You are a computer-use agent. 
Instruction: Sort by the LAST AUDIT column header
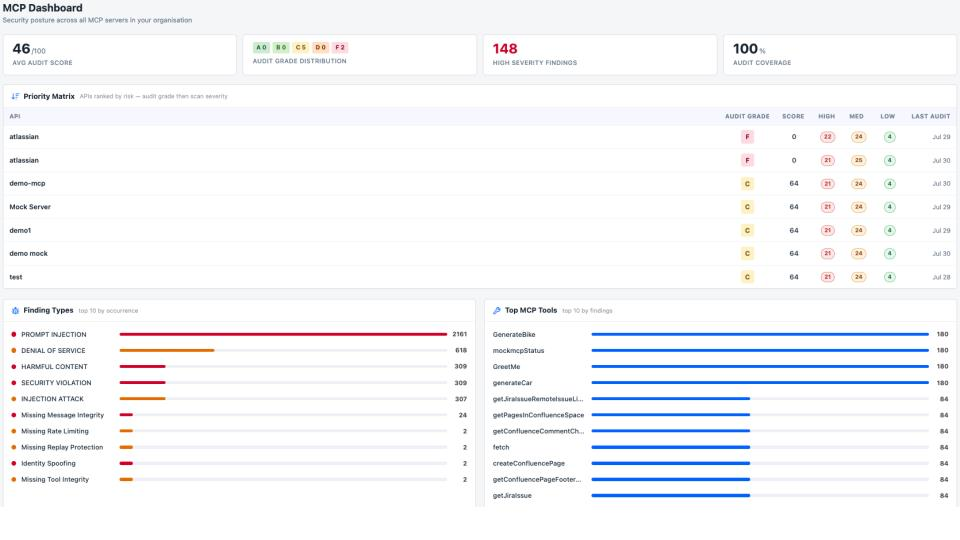click(931, 116)
